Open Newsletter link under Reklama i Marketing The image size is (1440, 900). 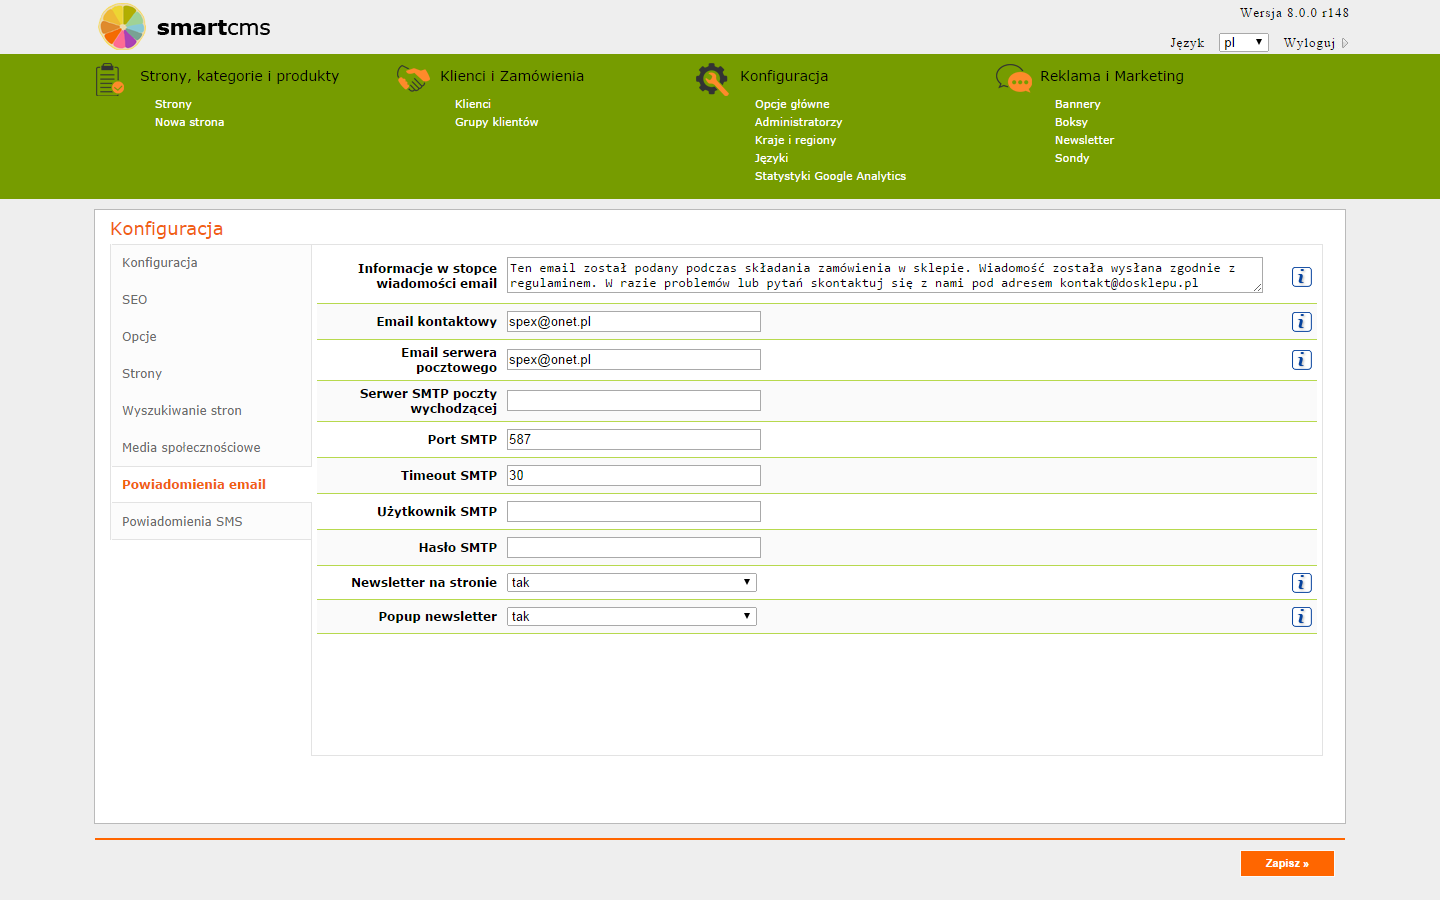tap(1084, 140)
